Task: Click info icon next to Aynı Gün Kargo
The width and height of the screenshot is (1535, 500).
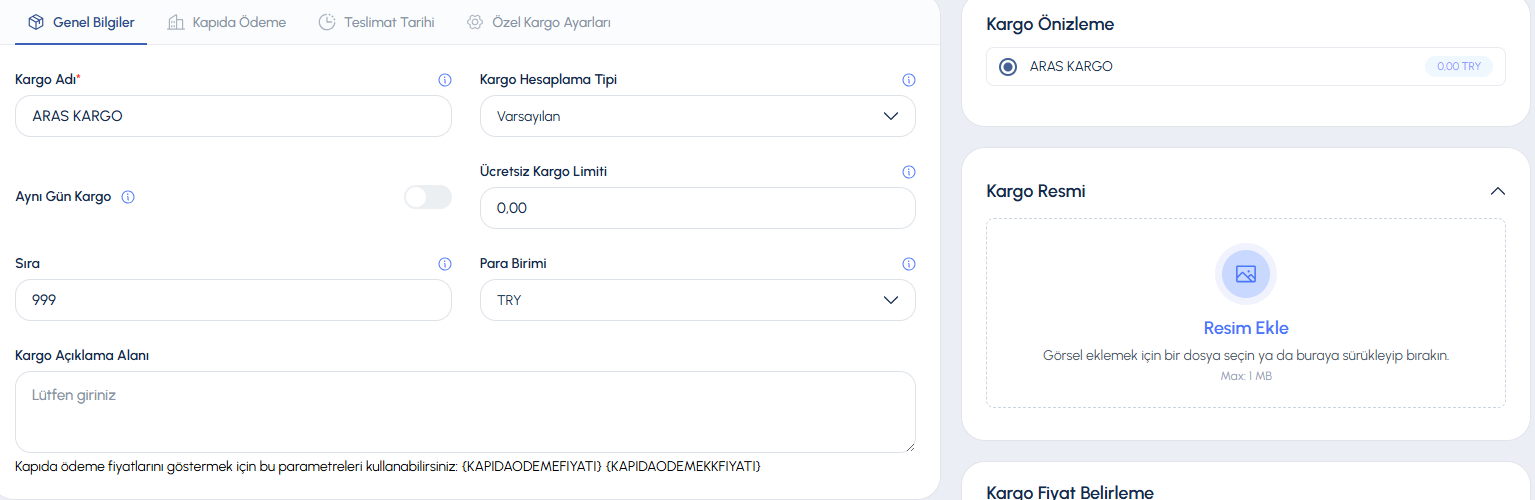Action: point(128,197)
